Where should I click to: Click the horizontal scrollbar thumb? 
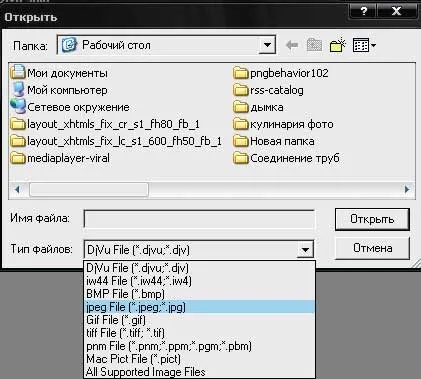(89, 190)
